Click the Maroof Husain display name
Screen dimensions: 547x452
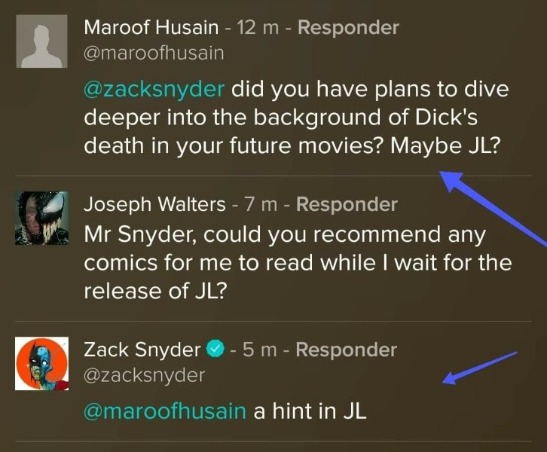point(151,27)
